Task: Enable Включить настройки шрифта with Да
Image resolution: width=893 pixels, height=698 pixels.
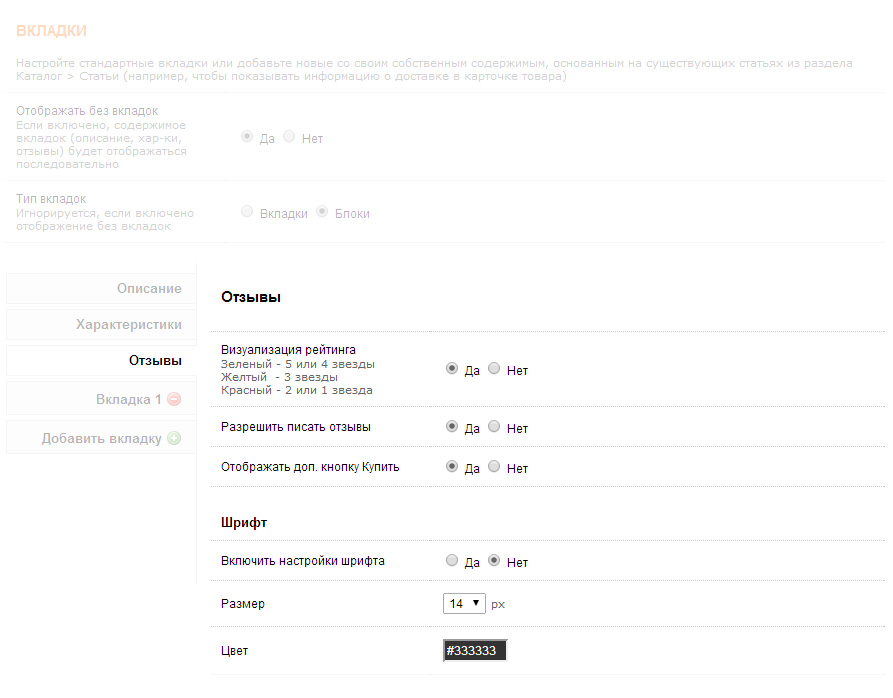Action: click(452, 561)
